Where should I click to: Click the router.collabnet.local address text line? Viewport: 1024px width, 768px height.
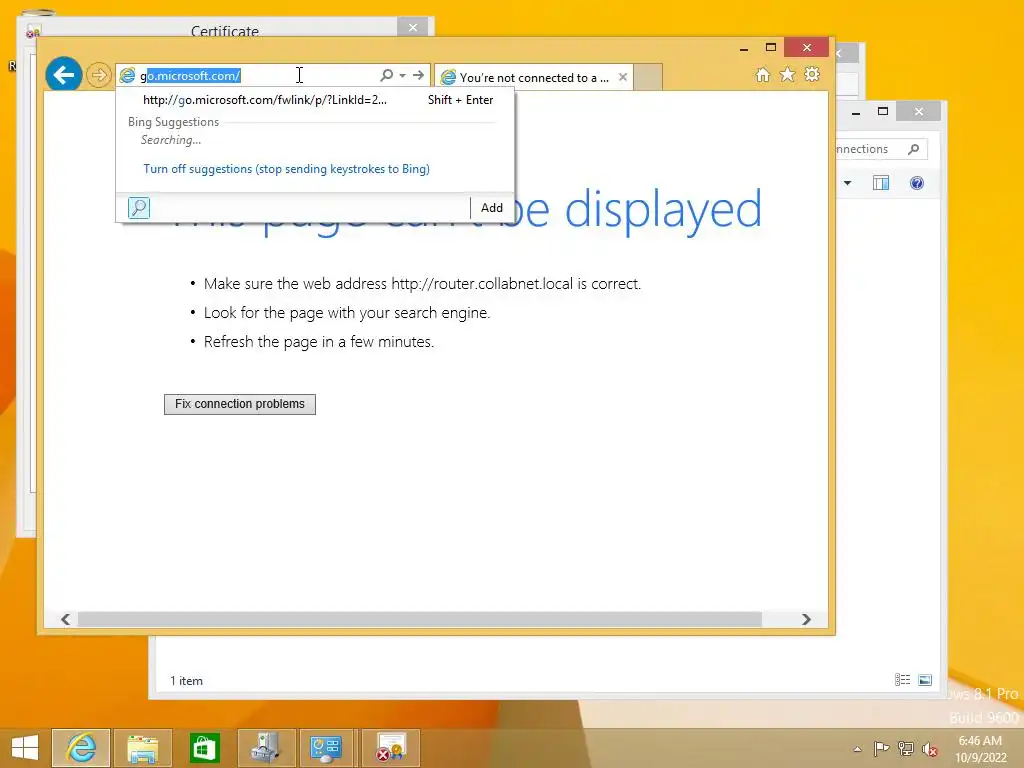click(423, 284)
